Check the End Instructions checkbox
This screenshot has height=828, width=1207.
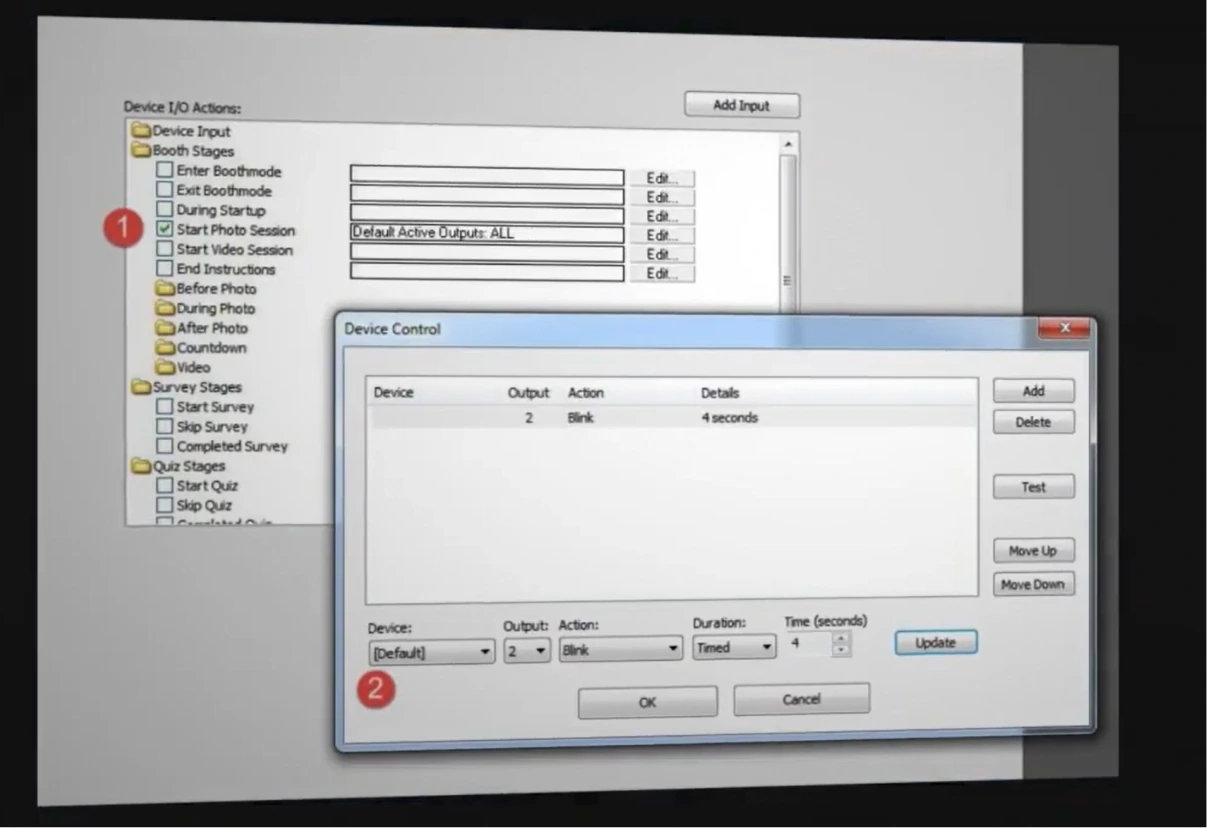165,269
